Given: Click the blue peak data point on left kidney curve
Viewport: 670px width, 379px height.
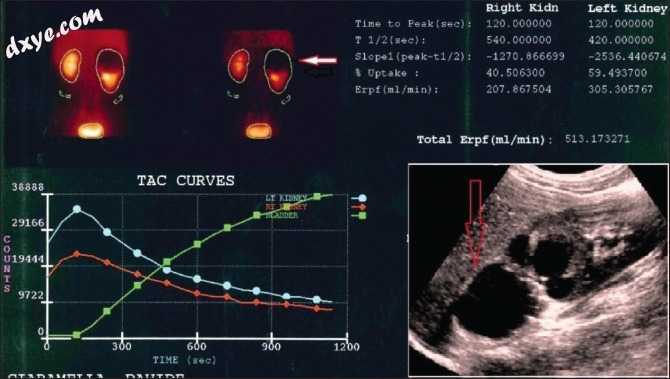Looking at the screenshot, I should pos(76,209).
